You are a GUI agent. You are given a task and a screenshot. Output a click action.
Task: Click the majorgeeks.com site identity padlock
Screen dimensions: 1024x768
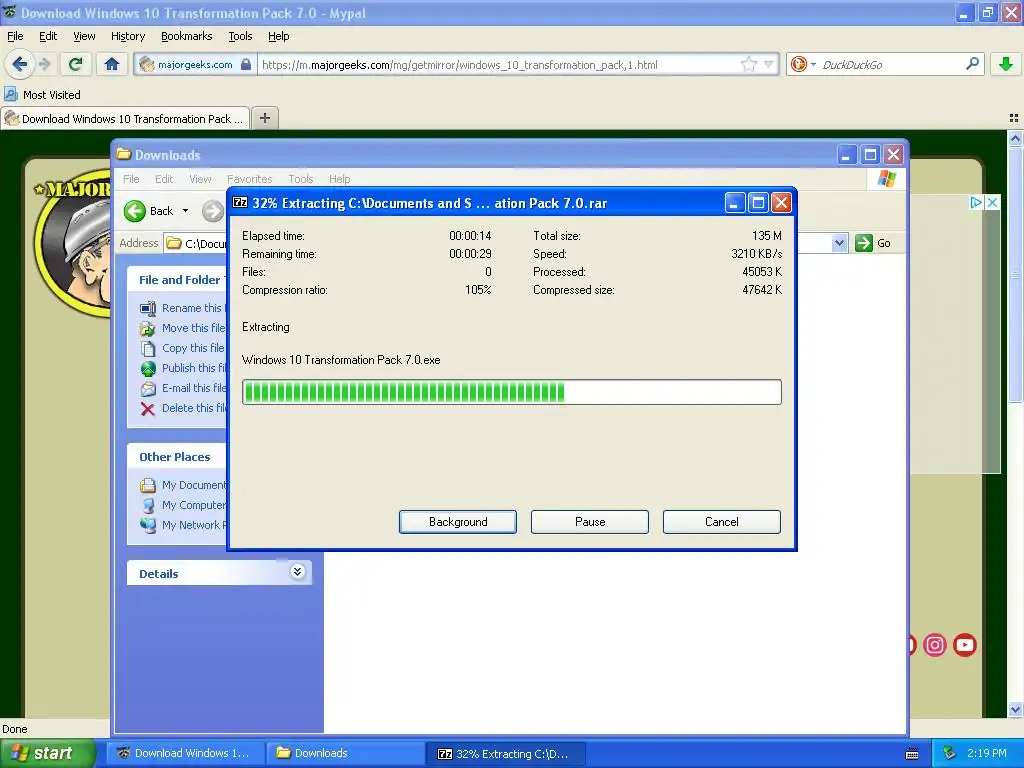click(246, 64)
